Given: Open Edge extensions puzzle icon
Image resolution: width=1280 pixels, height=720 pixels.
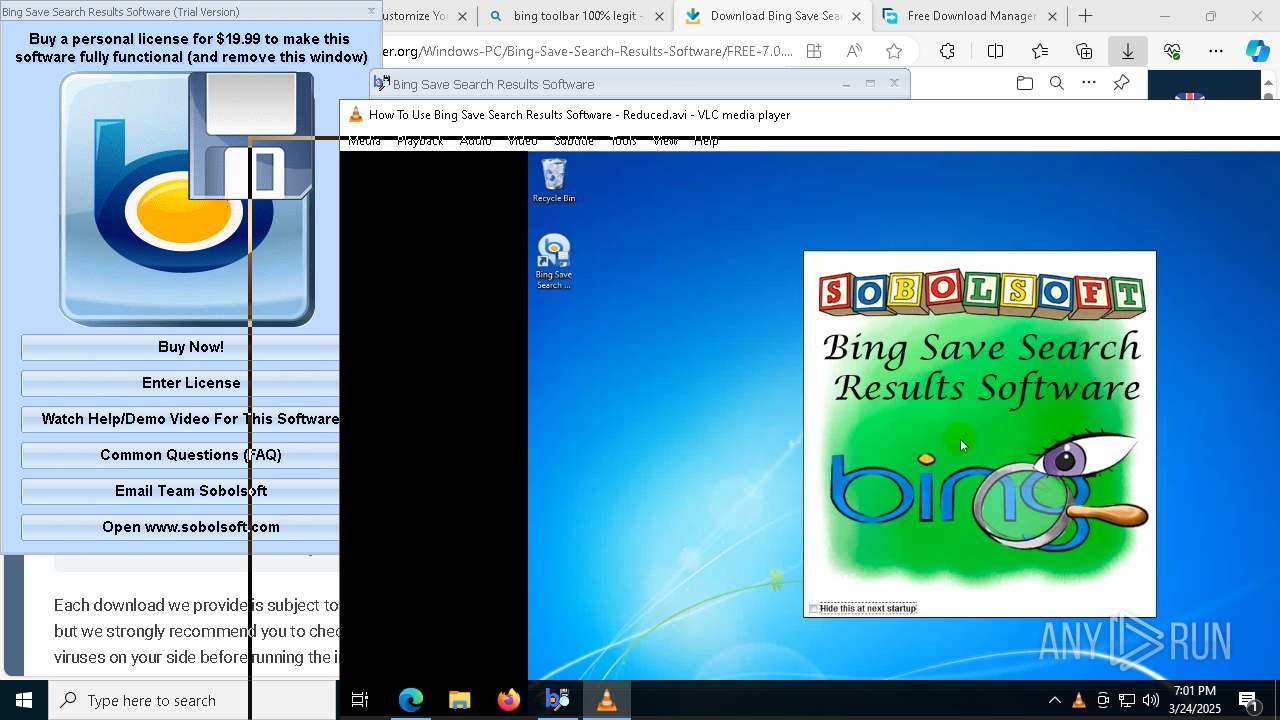Looking at the screenshot, I should 947,51.
